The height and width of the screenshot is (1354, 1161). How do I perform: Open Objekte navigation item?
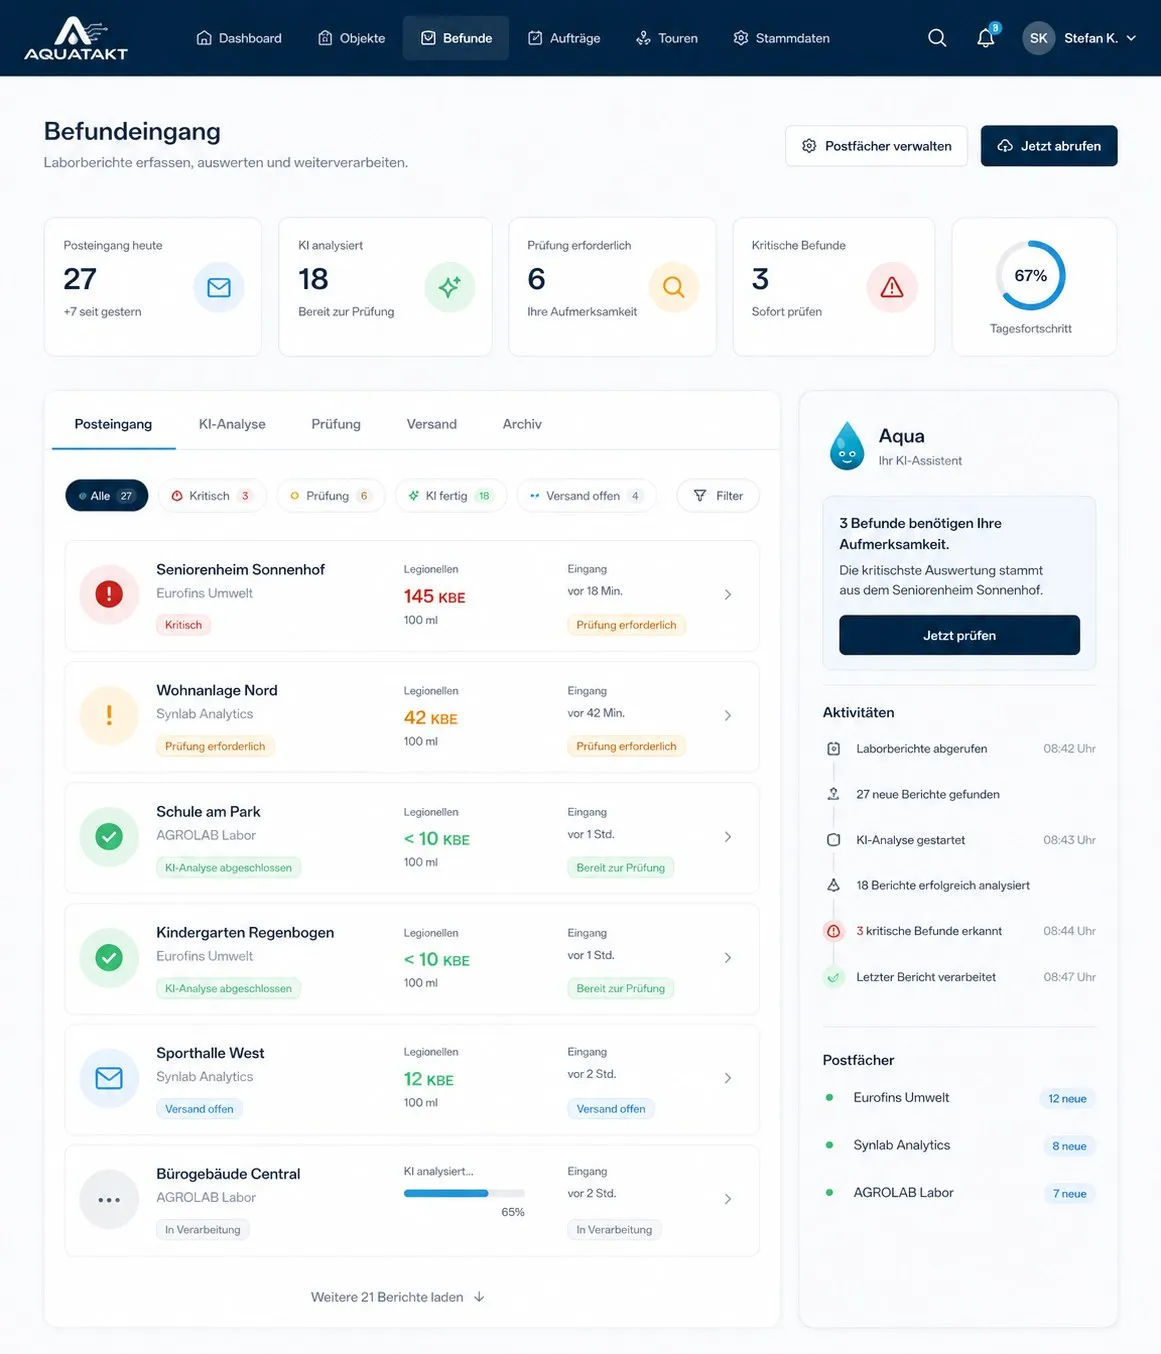(351, 38)
